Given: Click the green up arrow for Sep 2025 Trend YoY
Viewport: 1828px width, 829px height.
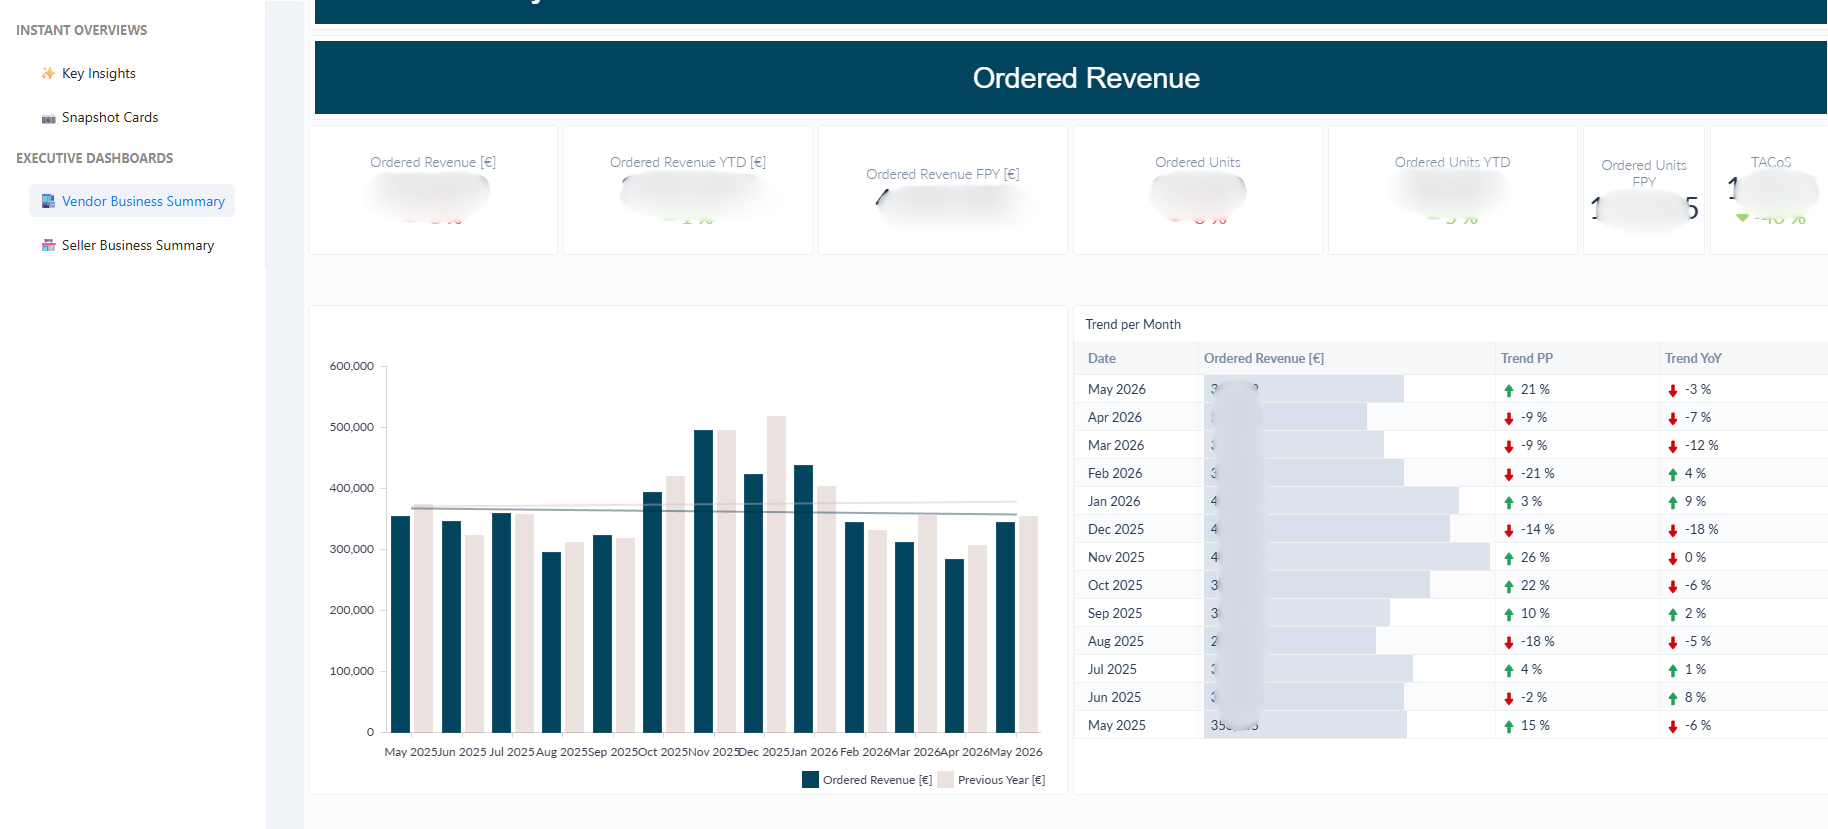Looking at the screenshot, I should (1673, 614).
